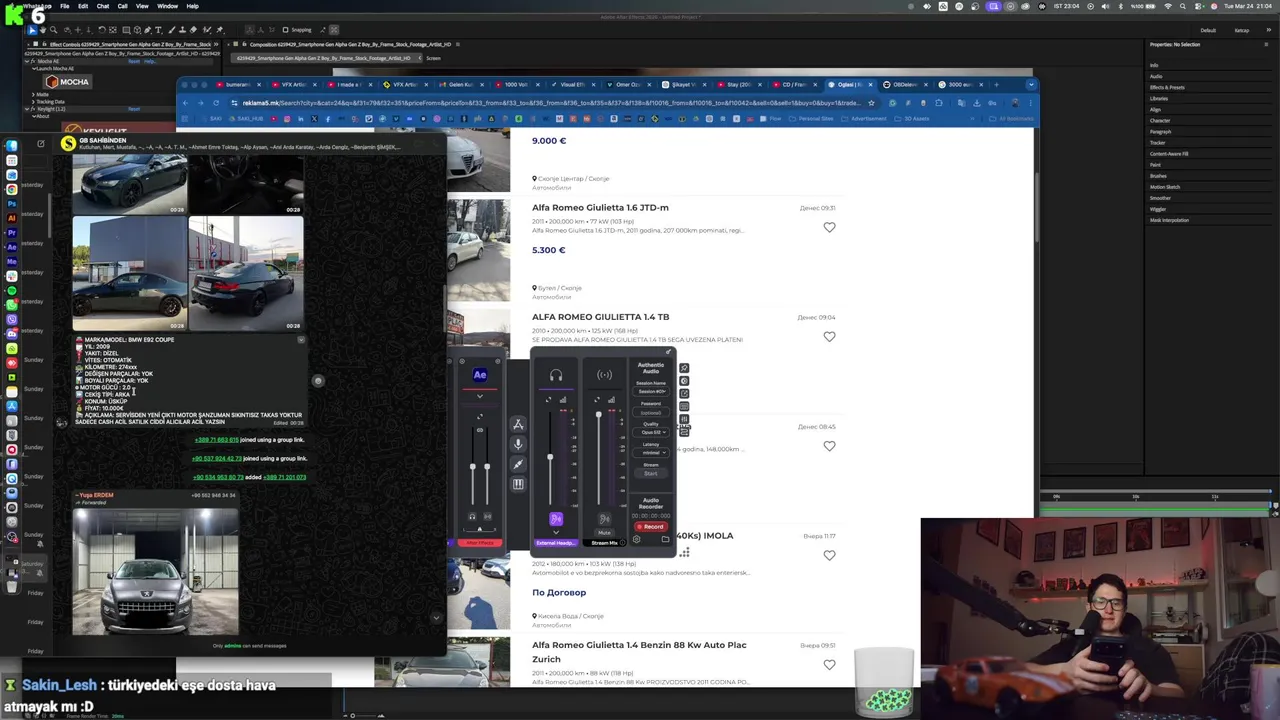
Task: Open the Audio Recorder folder icon
Action: pos(665,539)
